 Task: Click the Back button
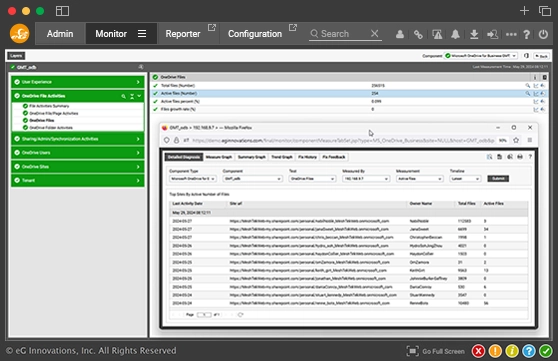point(541,56)
